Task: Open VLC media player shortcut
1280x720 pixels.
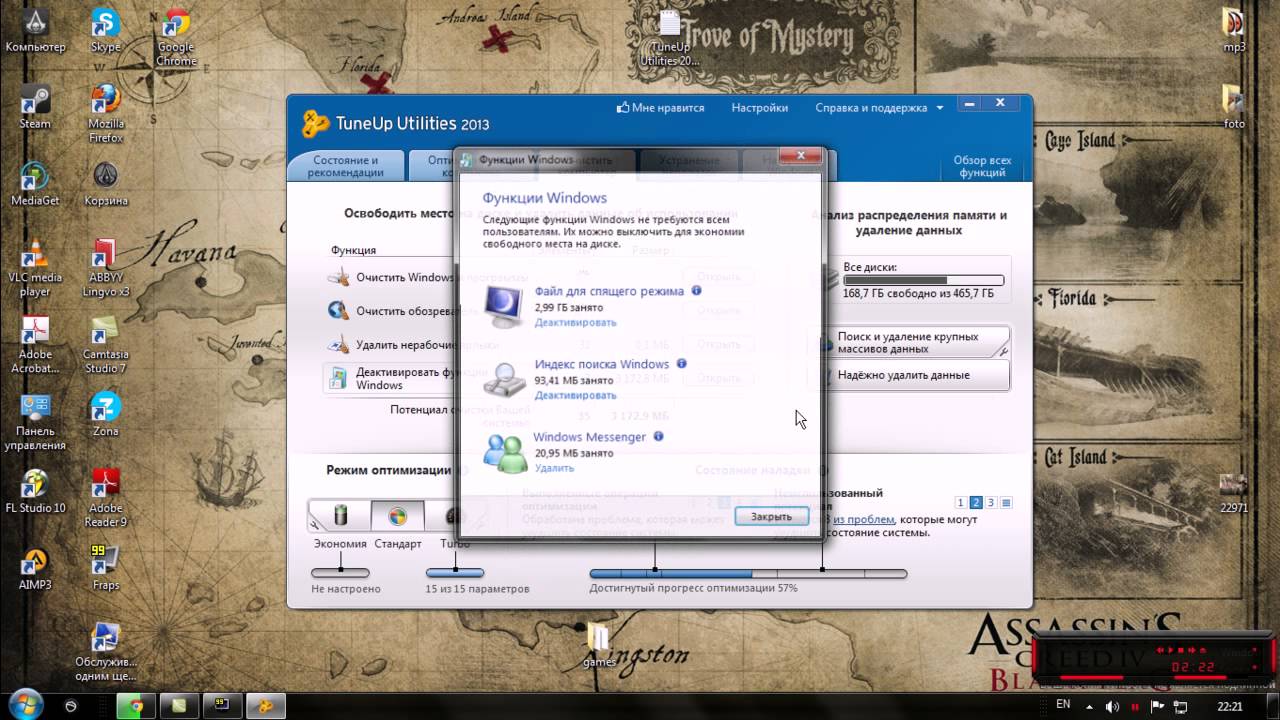Action: tap(35, 268)
